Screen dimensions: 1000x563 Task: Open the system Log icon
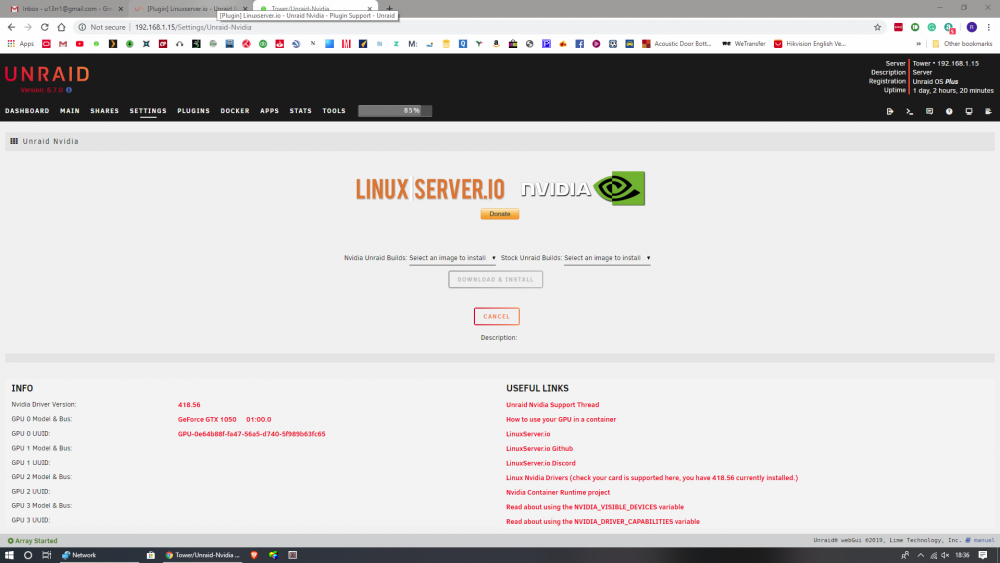(x=989, y=111)
